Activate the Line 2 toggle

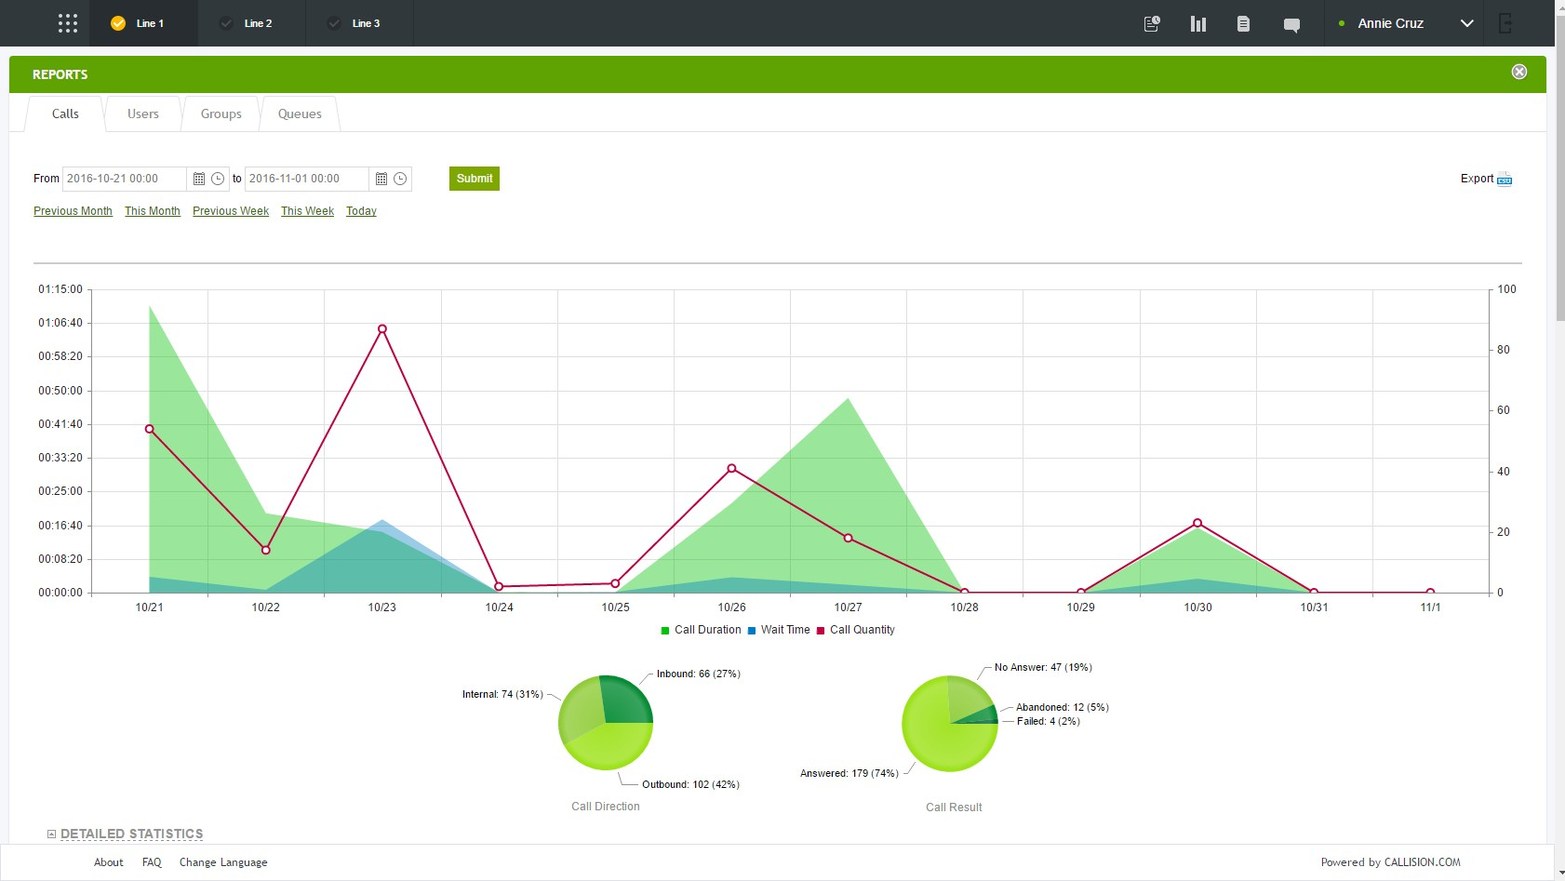(227, 23)
